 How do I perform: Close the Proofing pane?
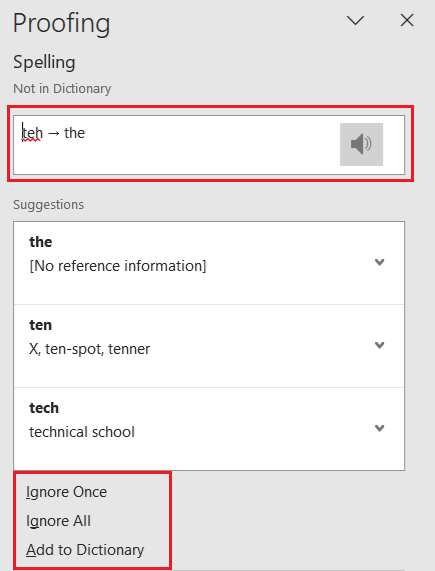[x=407, y=20]
